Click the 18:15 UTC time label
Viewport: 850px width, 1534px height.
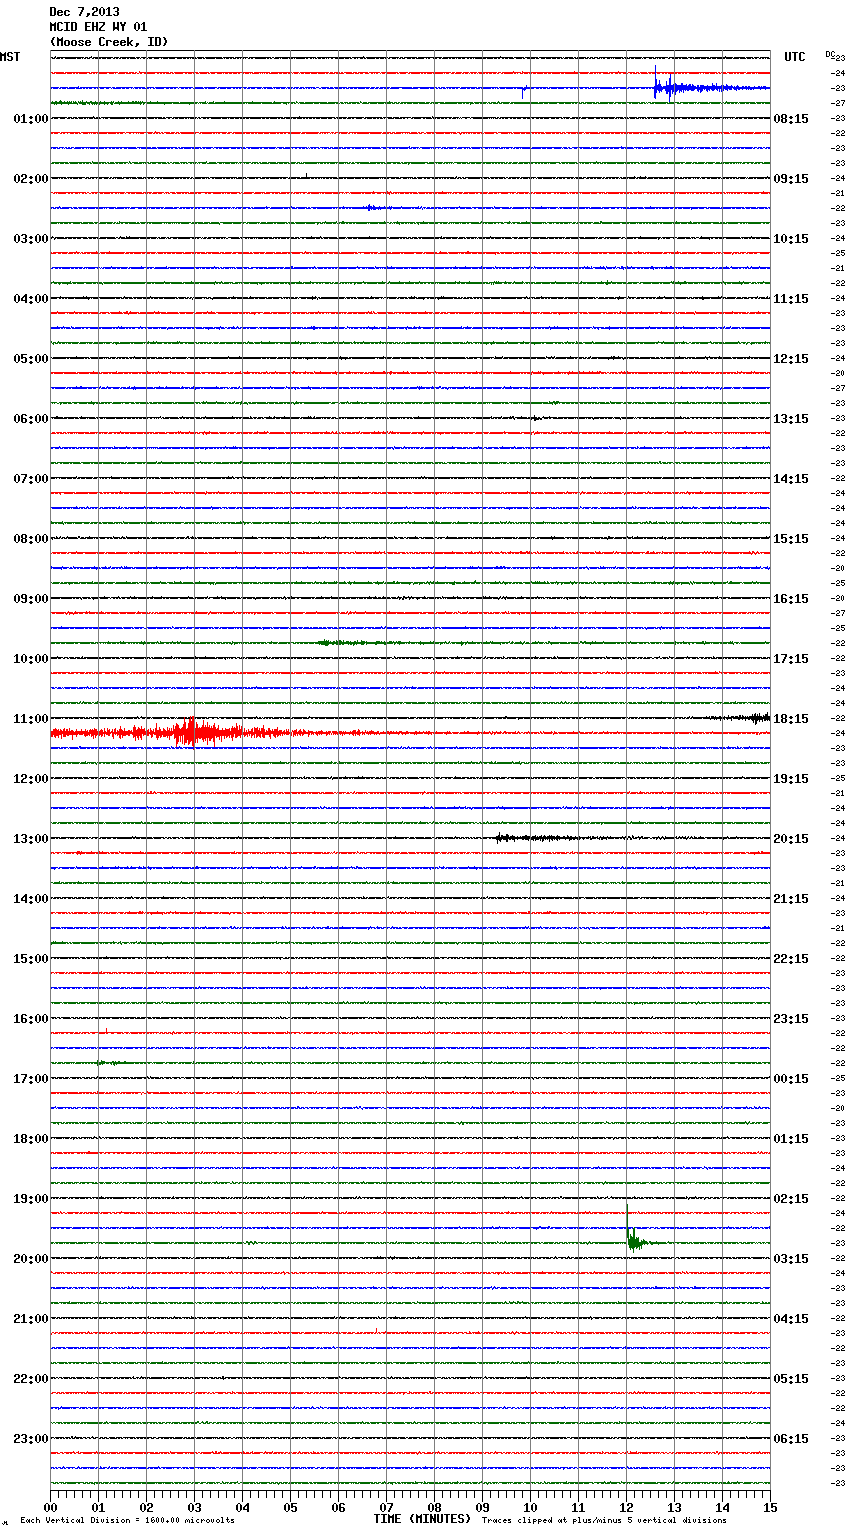coord(791,719)
